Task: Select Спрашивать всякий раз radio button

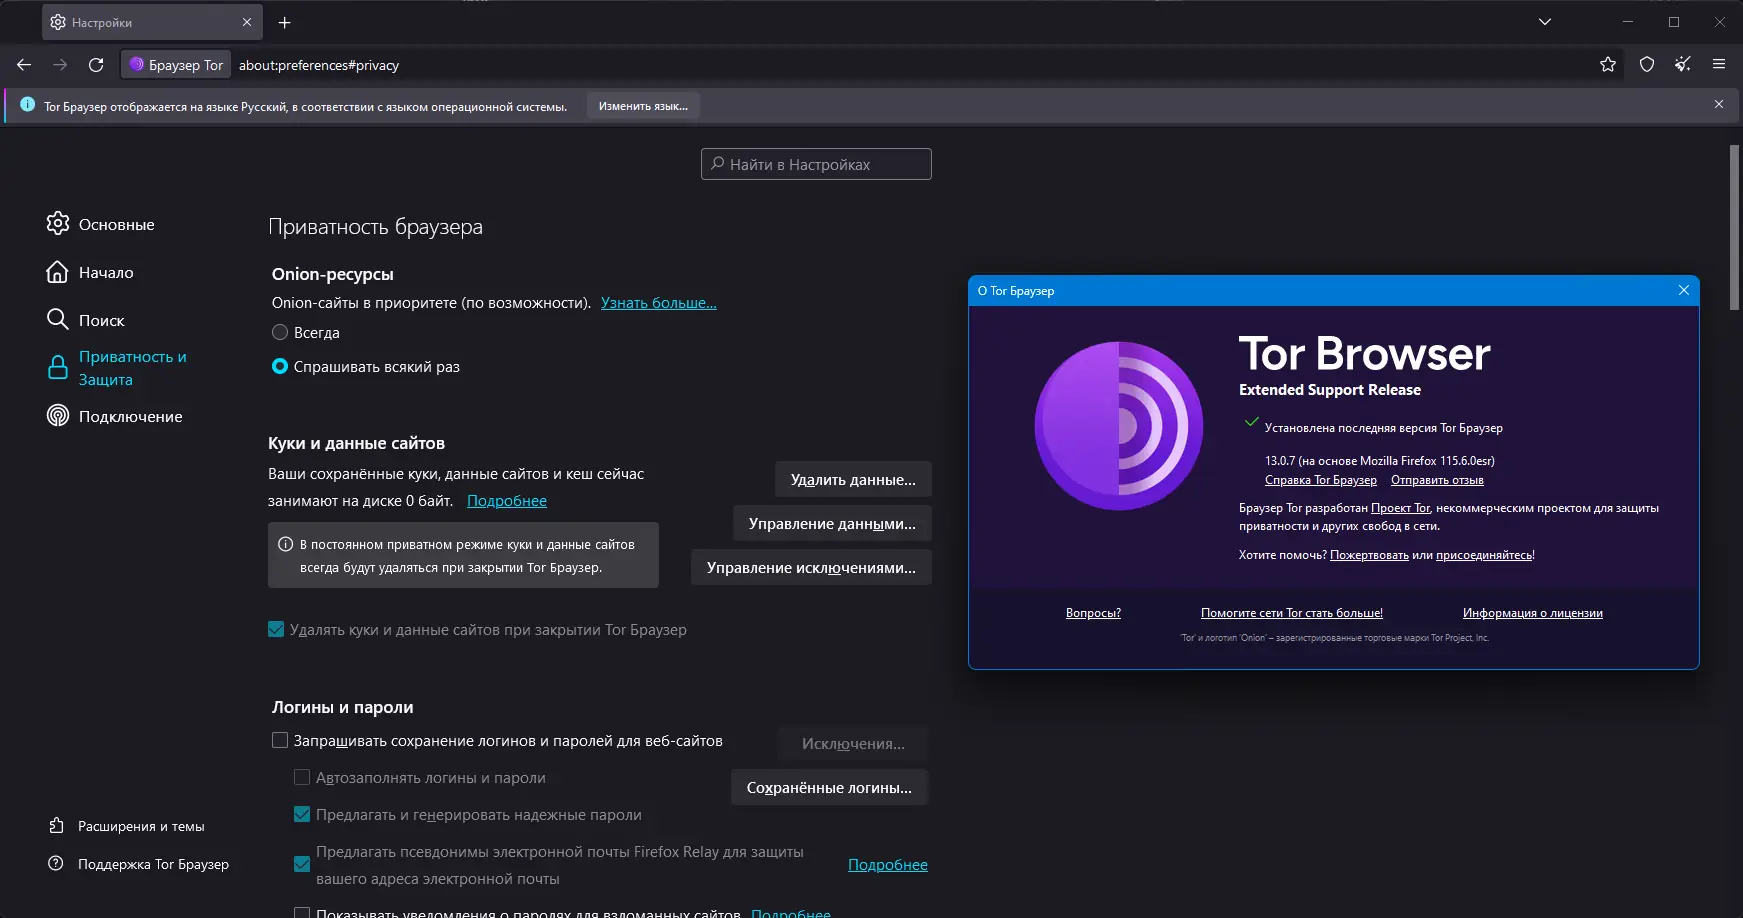Action: pos(280,366)
